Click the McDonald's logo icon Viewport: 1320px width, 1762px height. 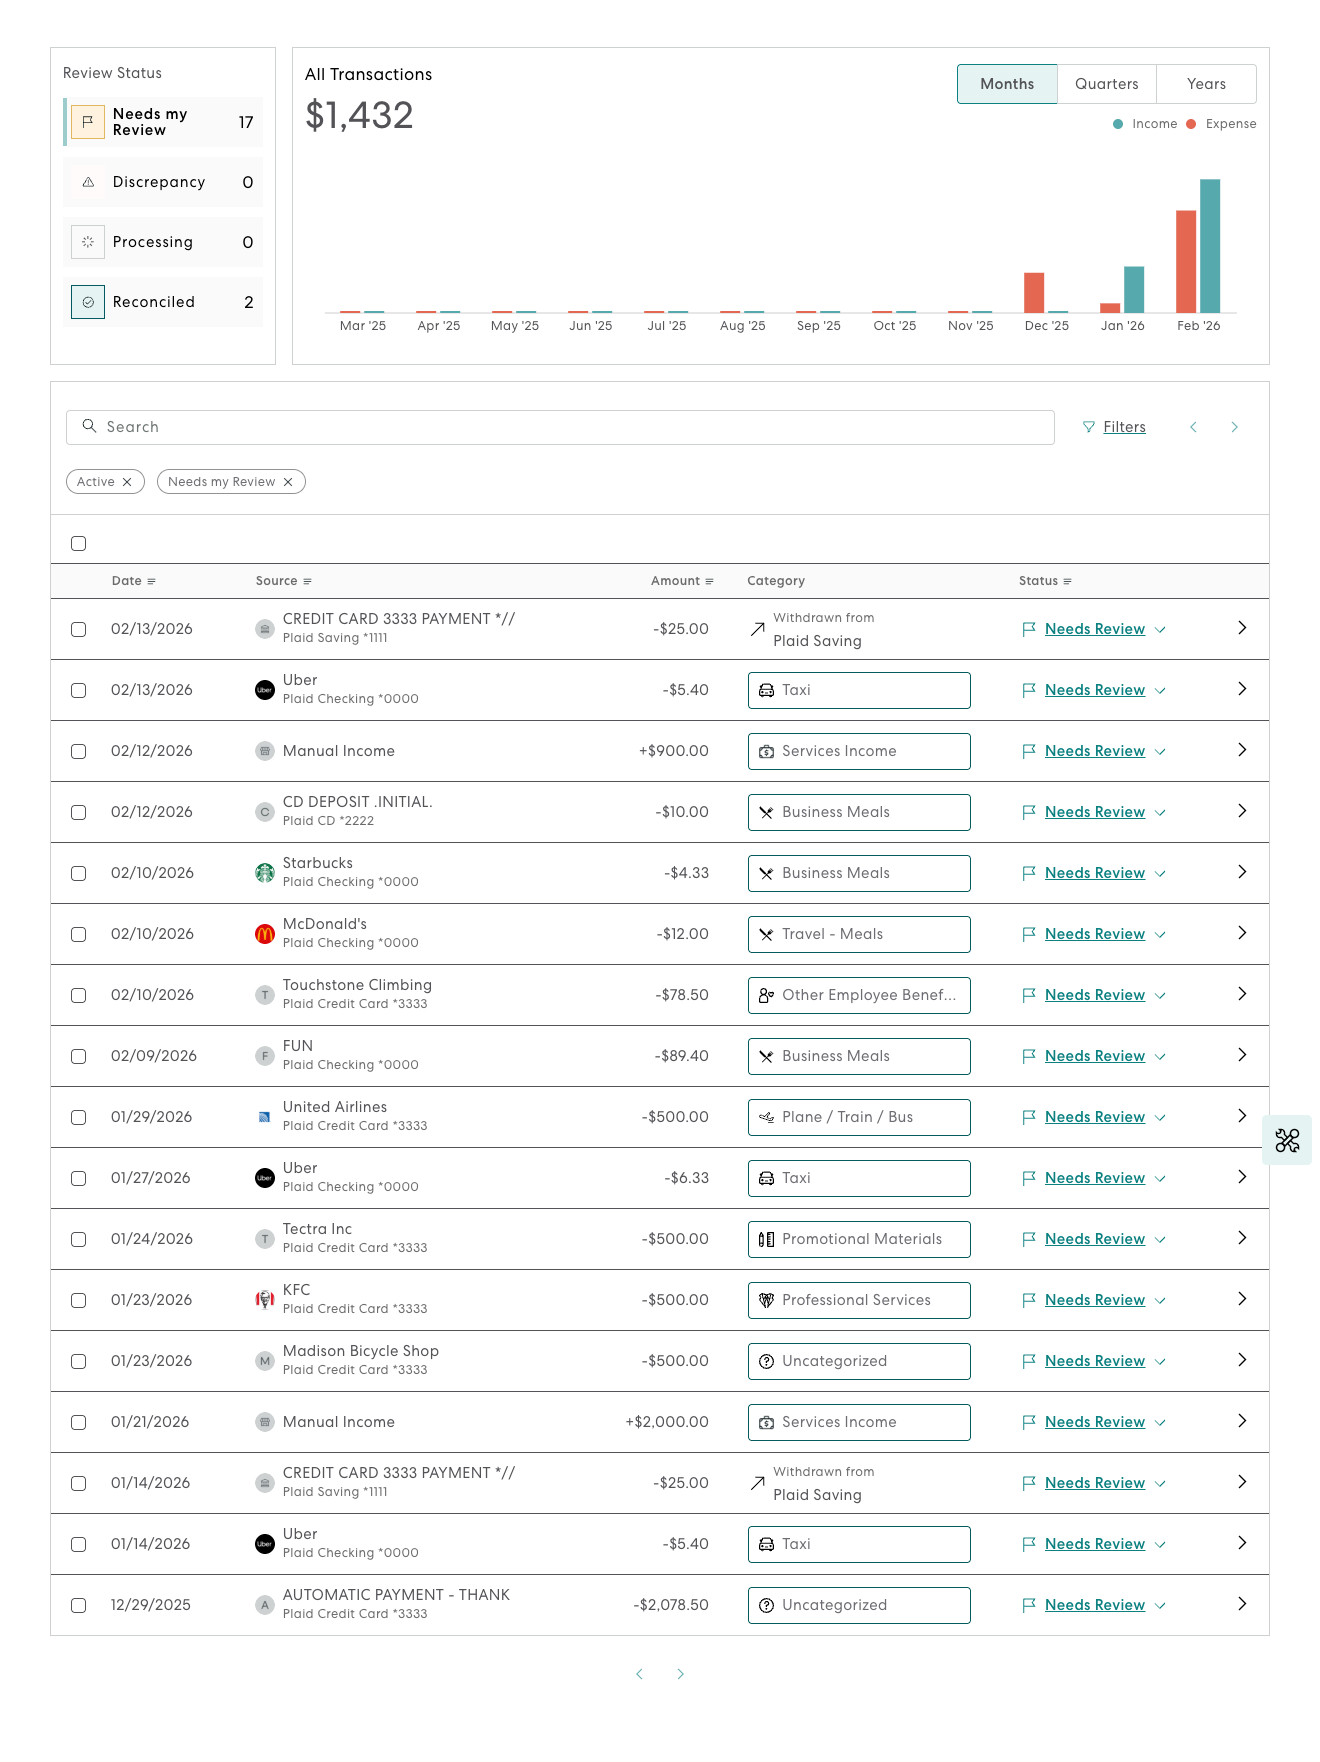coord(265,934)
